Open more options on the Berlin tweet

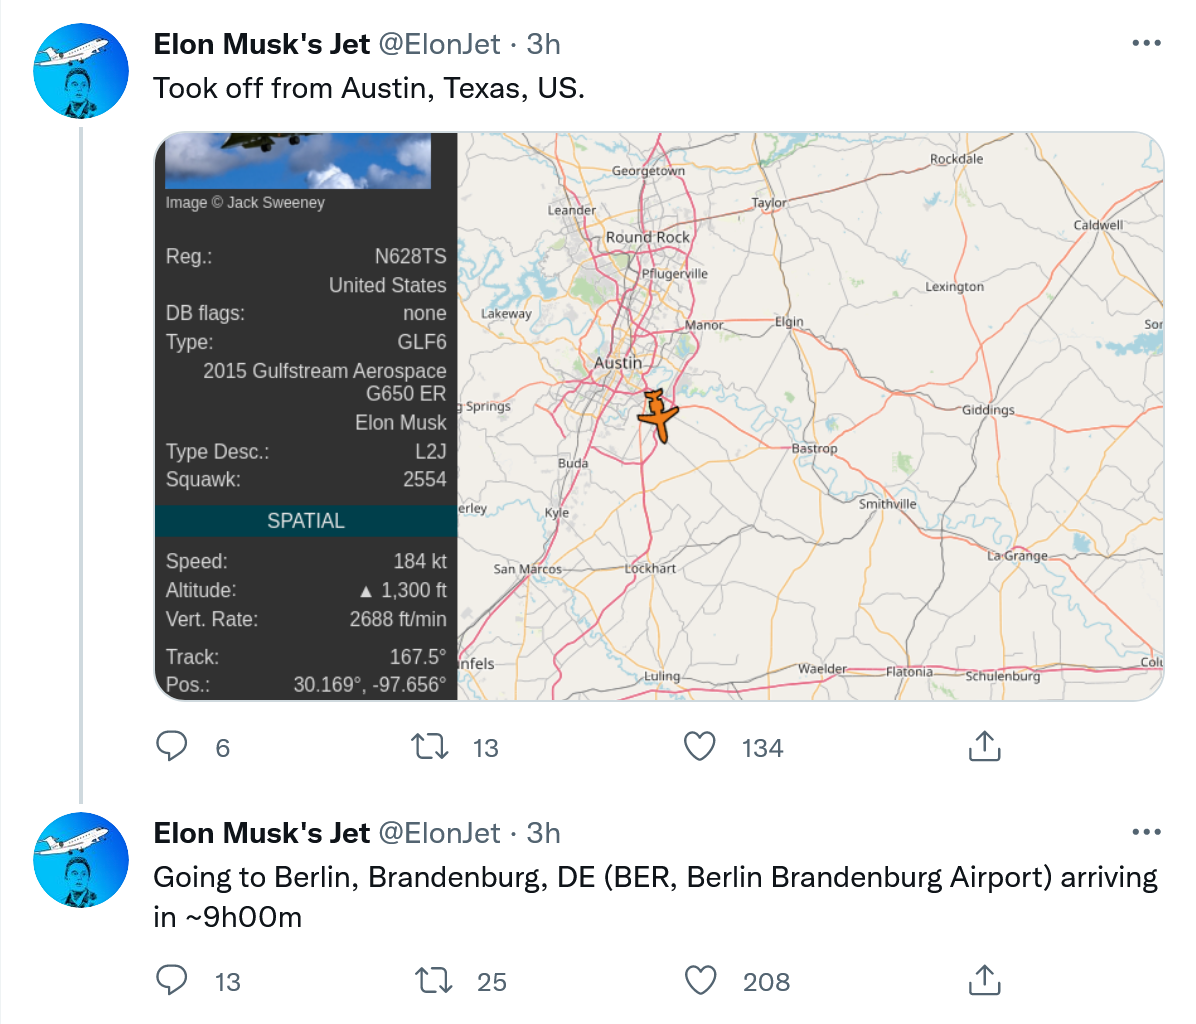(x=1146, y=832)
